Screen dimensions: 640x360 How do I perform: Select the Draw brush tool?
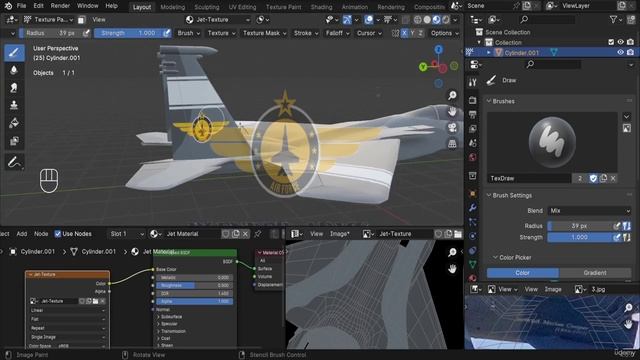point(14,53)
